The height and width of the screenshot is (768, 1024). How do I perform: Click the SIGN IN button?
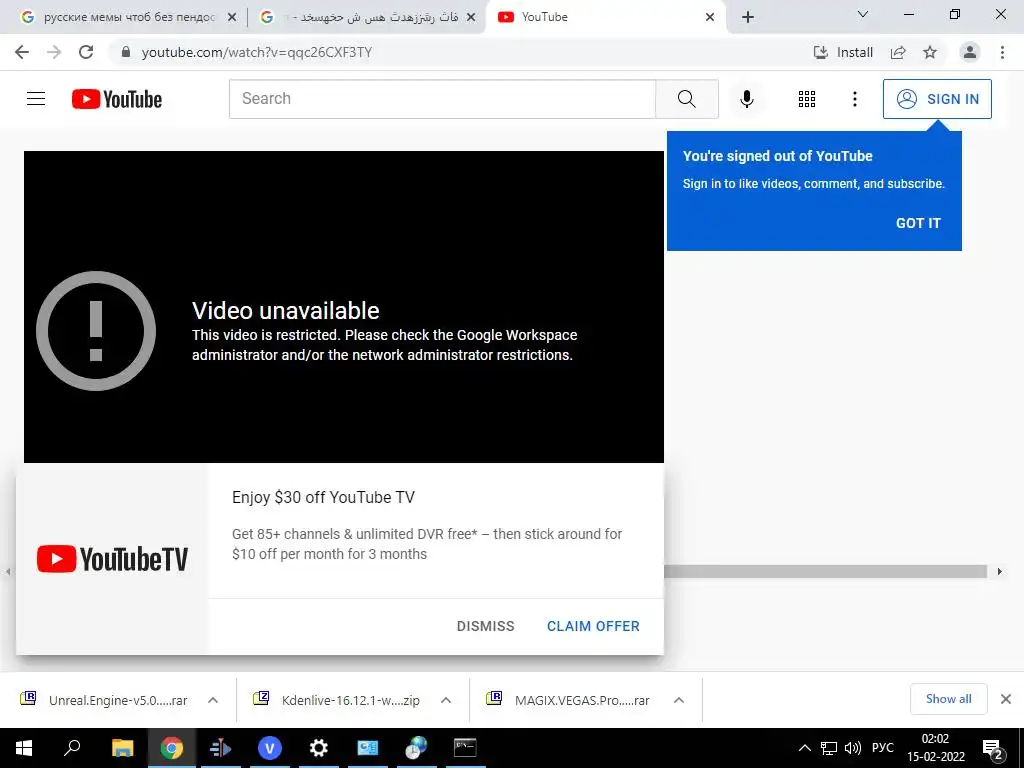point(937,99)
